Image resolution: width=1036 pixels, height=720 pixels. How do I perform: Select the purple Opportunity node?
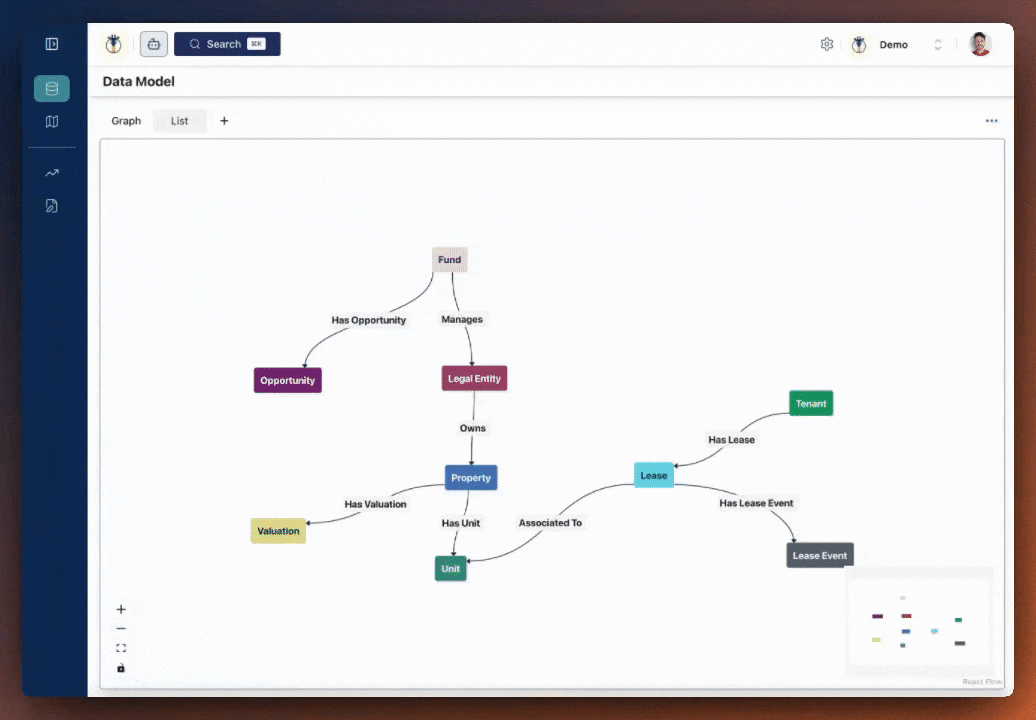pos(287,380)
